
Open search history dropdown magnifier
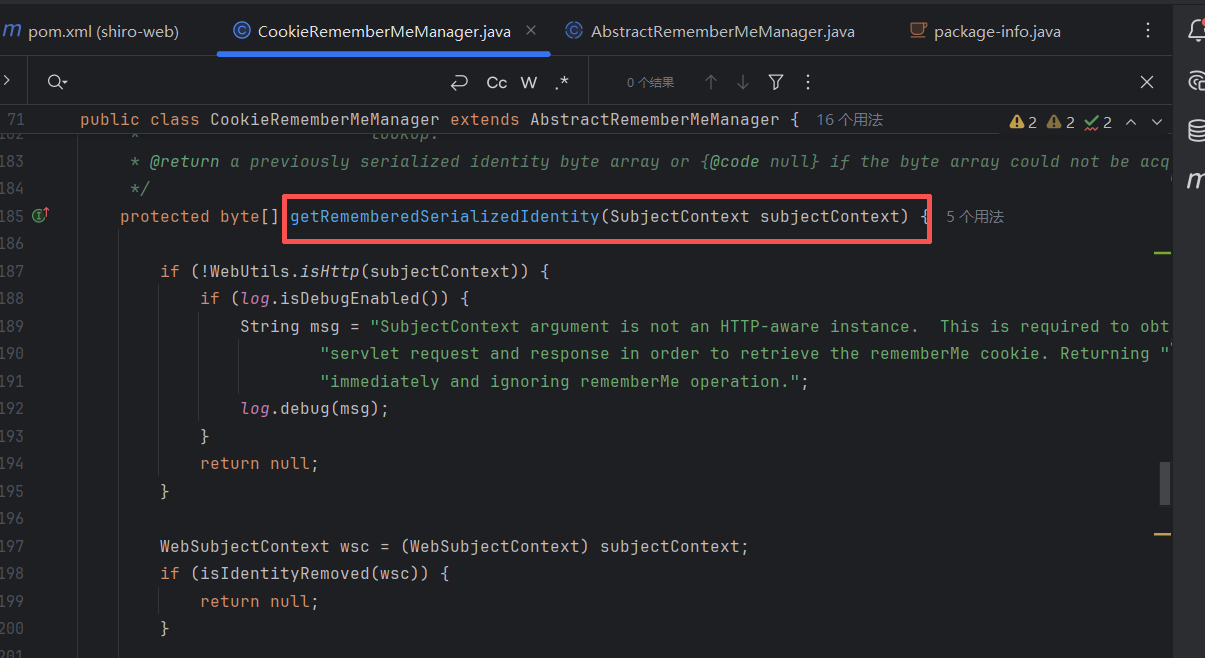click(x=57, y=82)
